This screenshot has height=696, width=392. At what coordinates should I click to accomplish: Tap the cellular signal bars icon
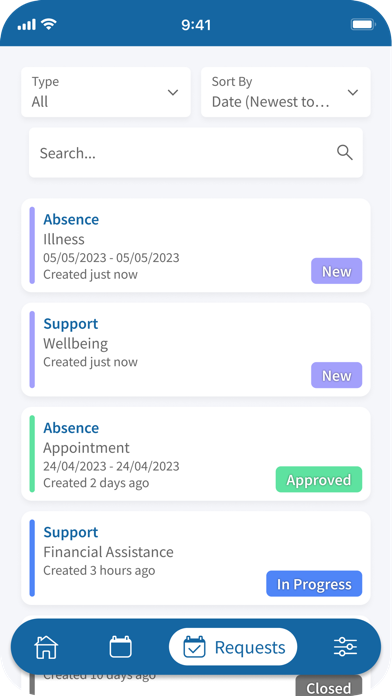(x=28, y=25)
